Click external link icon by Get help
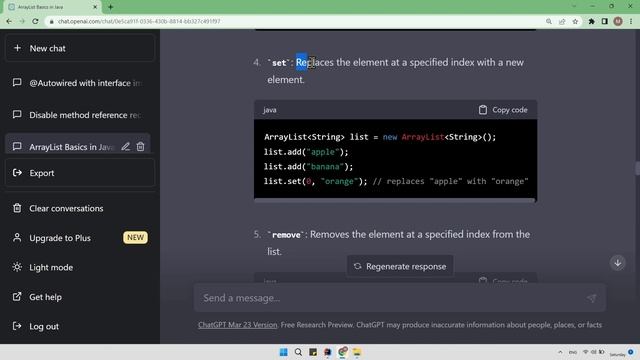Screen dimensions: 640x360 point(17,297)
